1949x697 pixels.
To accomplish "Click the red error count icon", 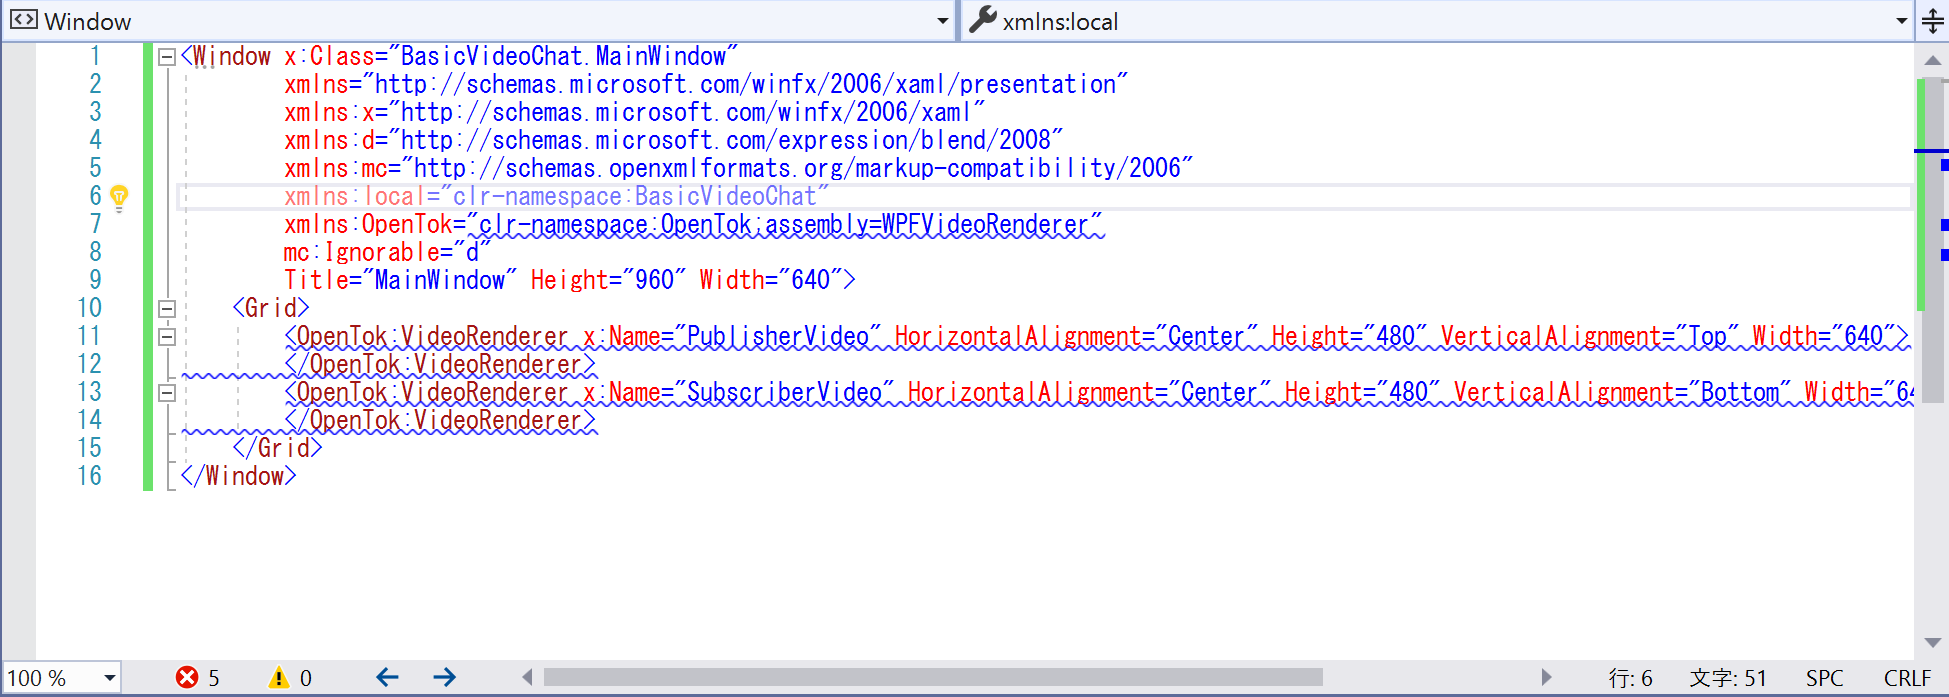I will [187, 678].
